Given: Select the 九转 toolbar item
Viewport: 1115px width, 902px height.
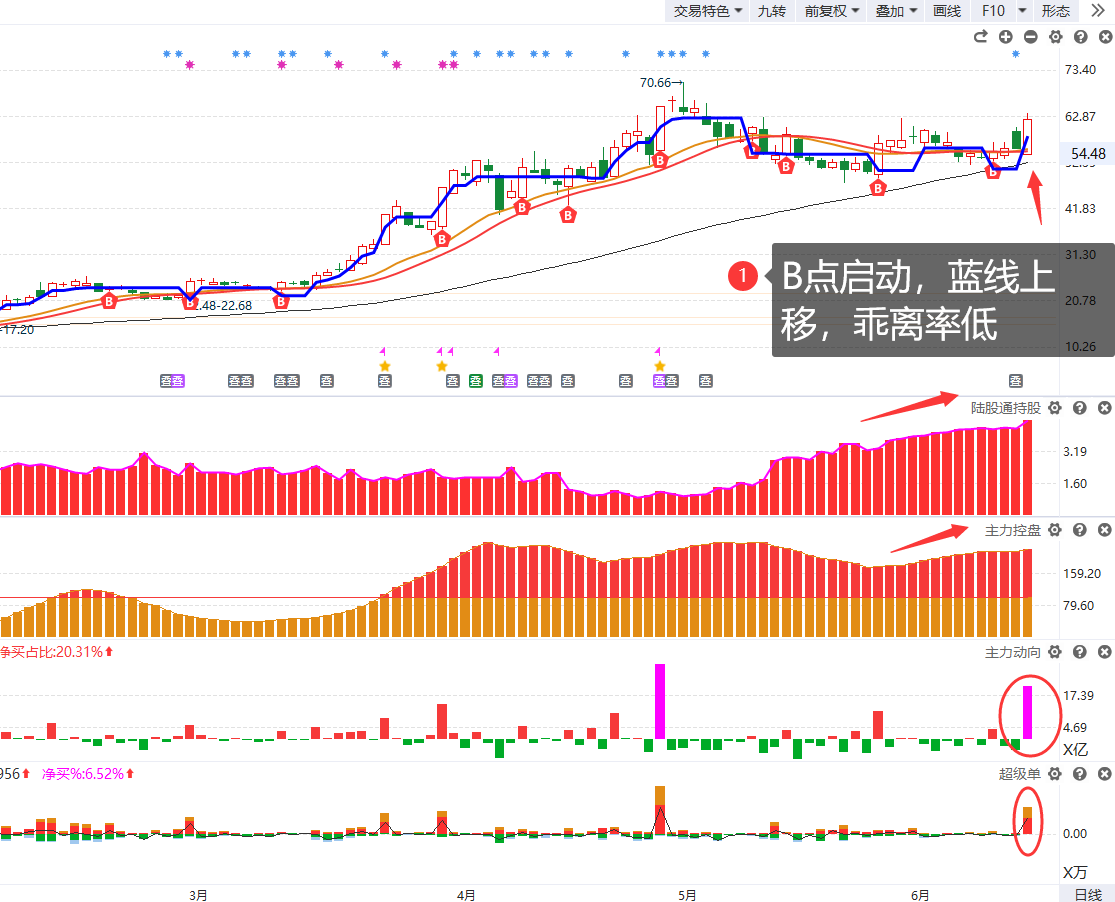Looking at the screenshot, I should (771, 11).
